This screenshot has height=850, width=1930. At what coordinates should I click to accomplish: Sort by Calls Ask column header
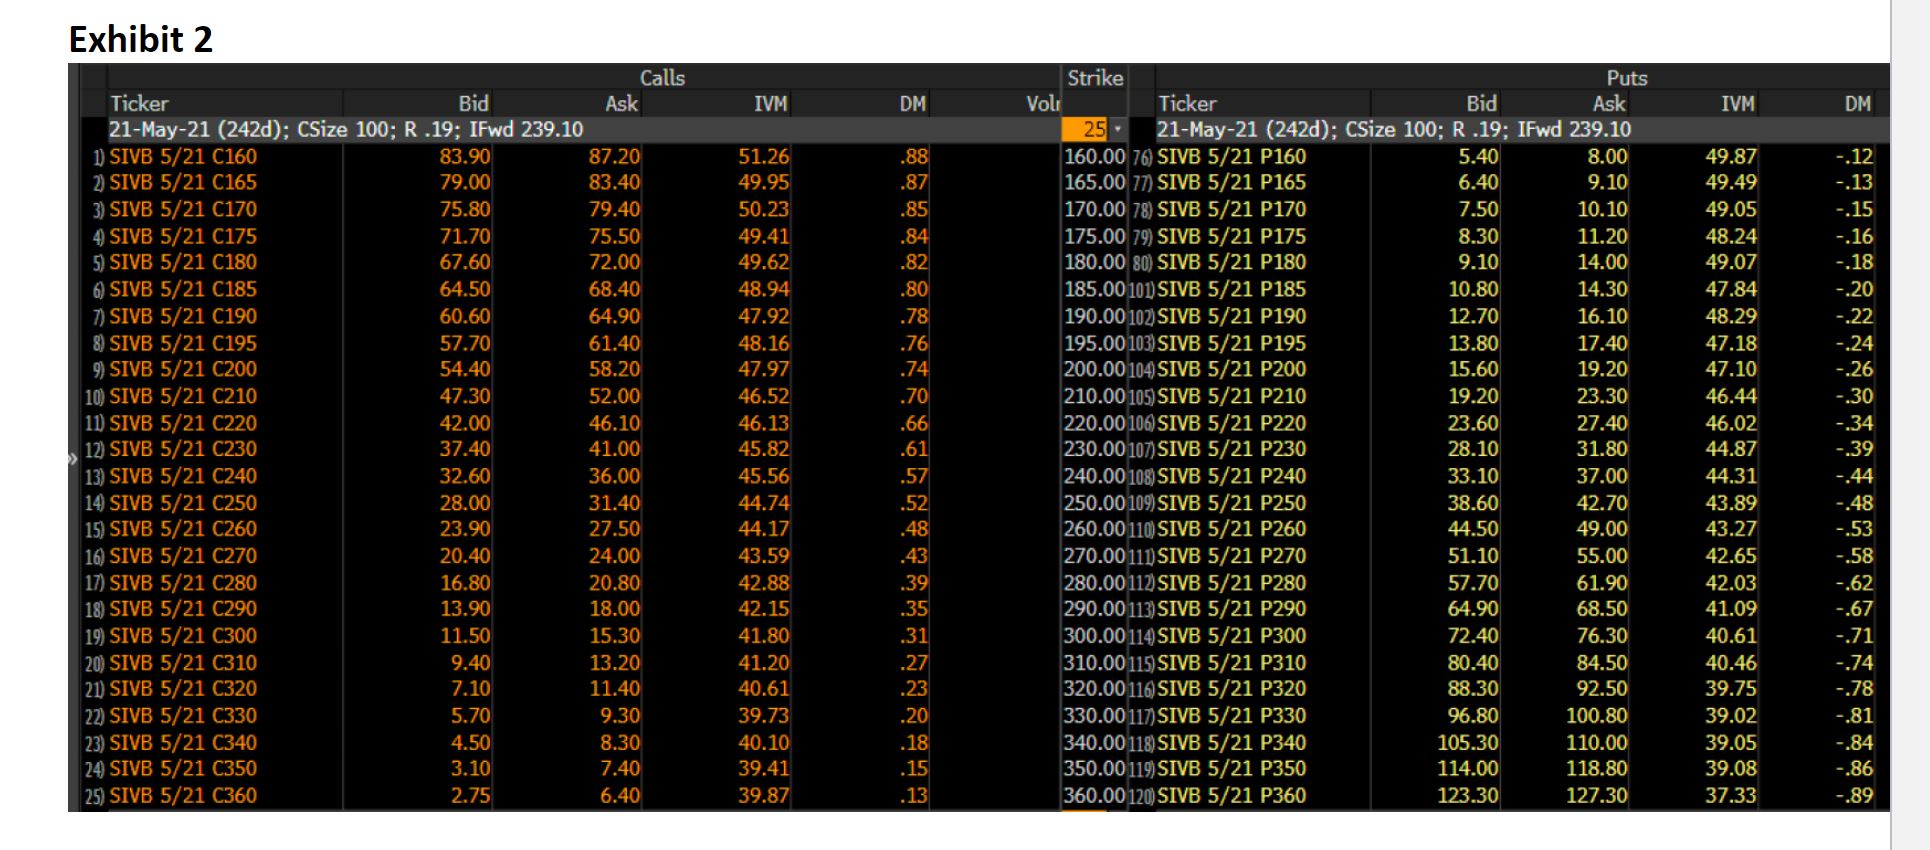[621, 103]
